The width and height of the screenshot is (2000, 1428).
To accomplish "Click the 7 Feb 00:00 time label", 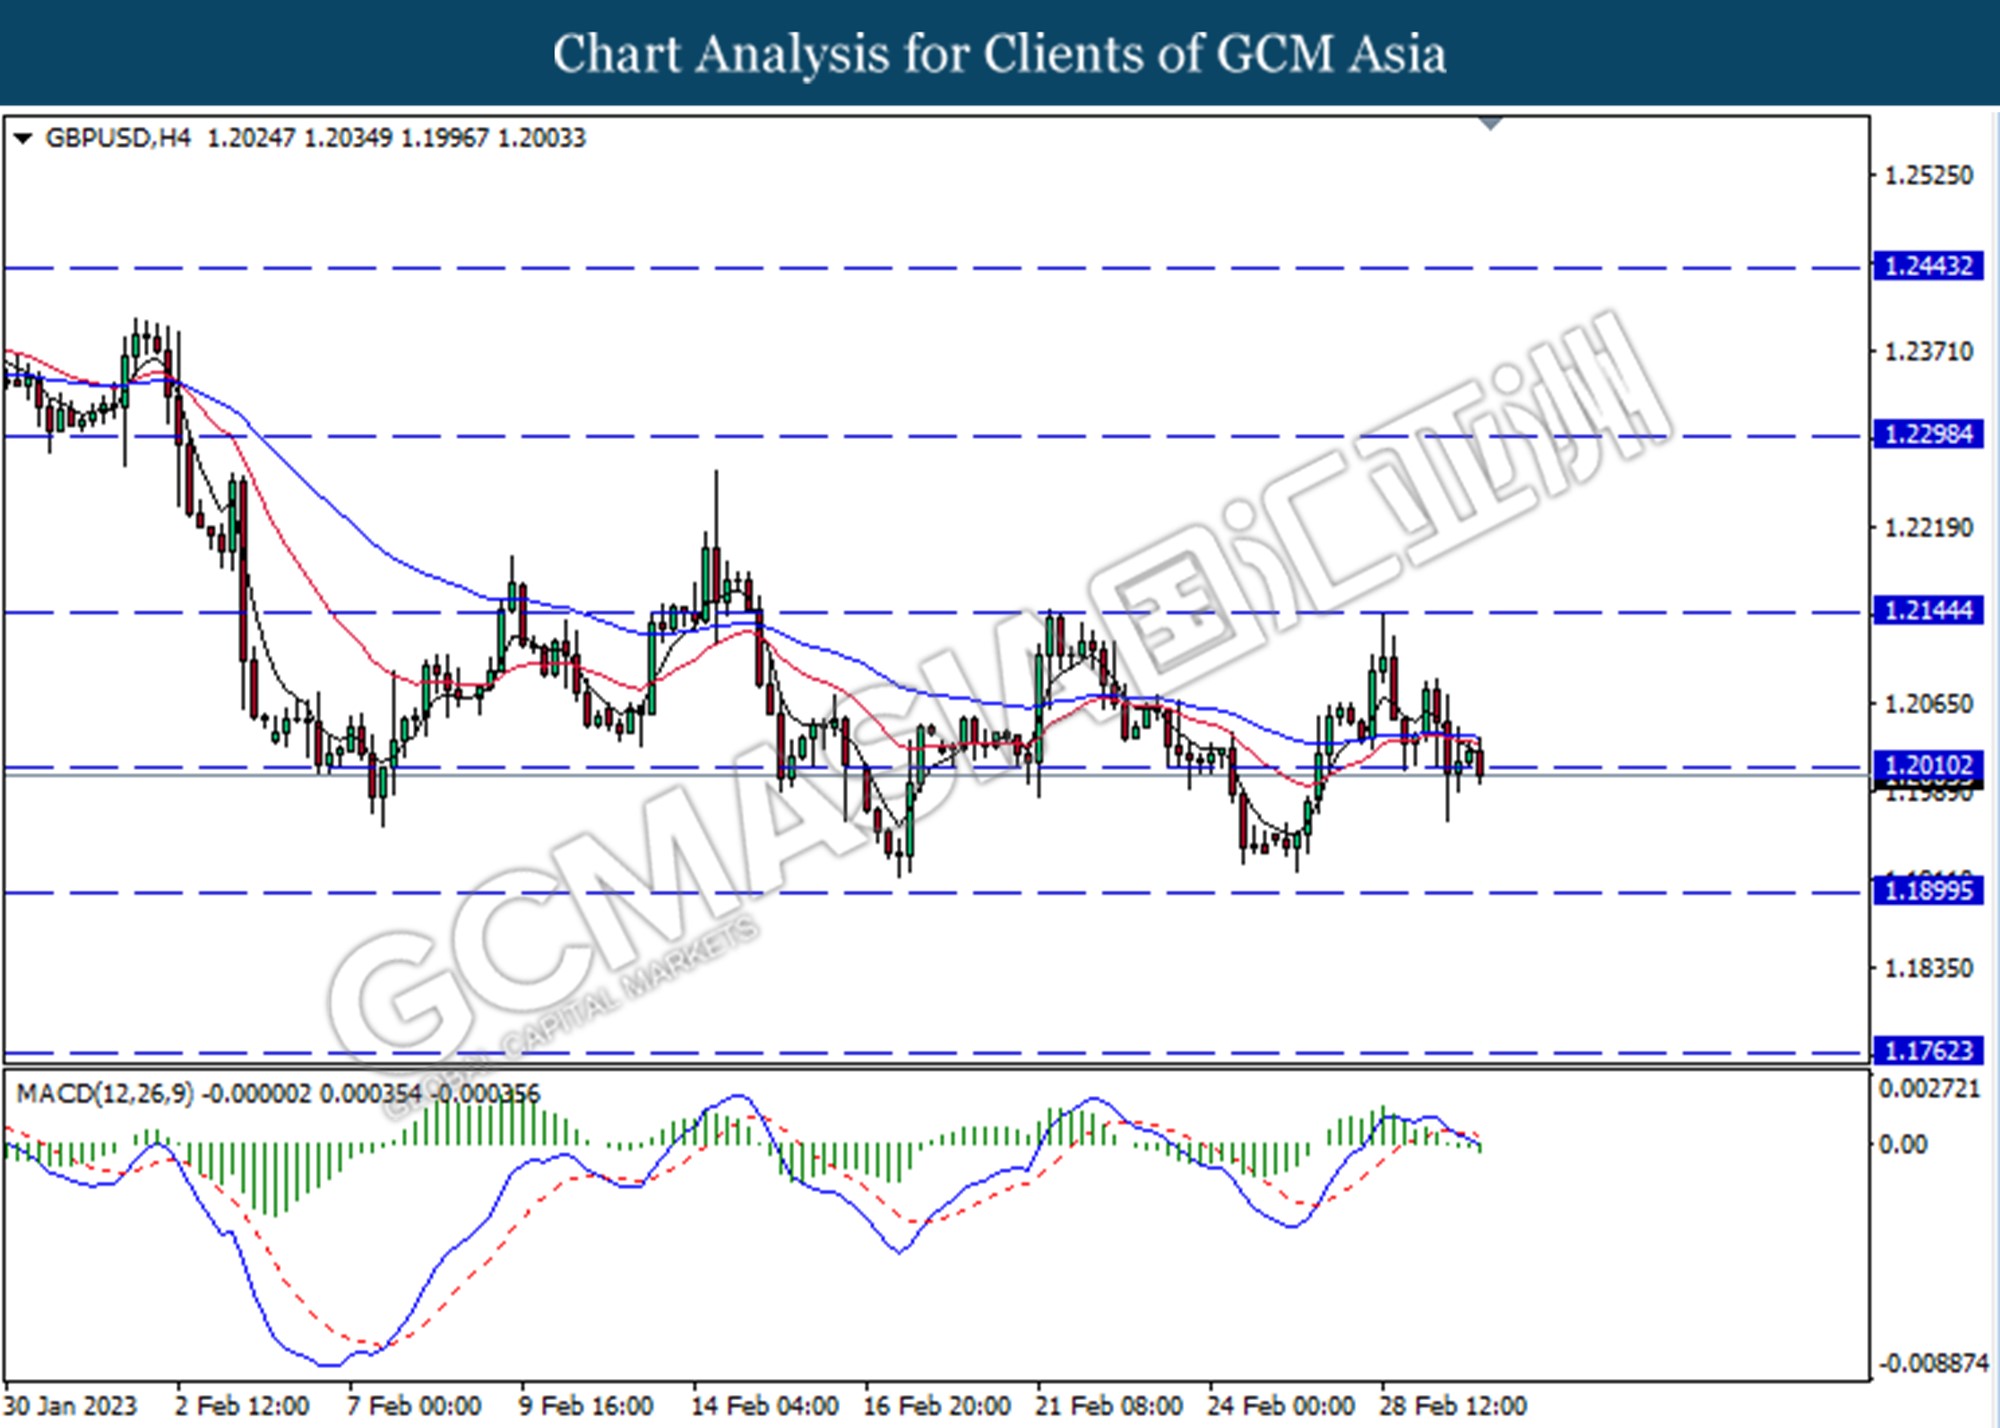I will 414,1406.
